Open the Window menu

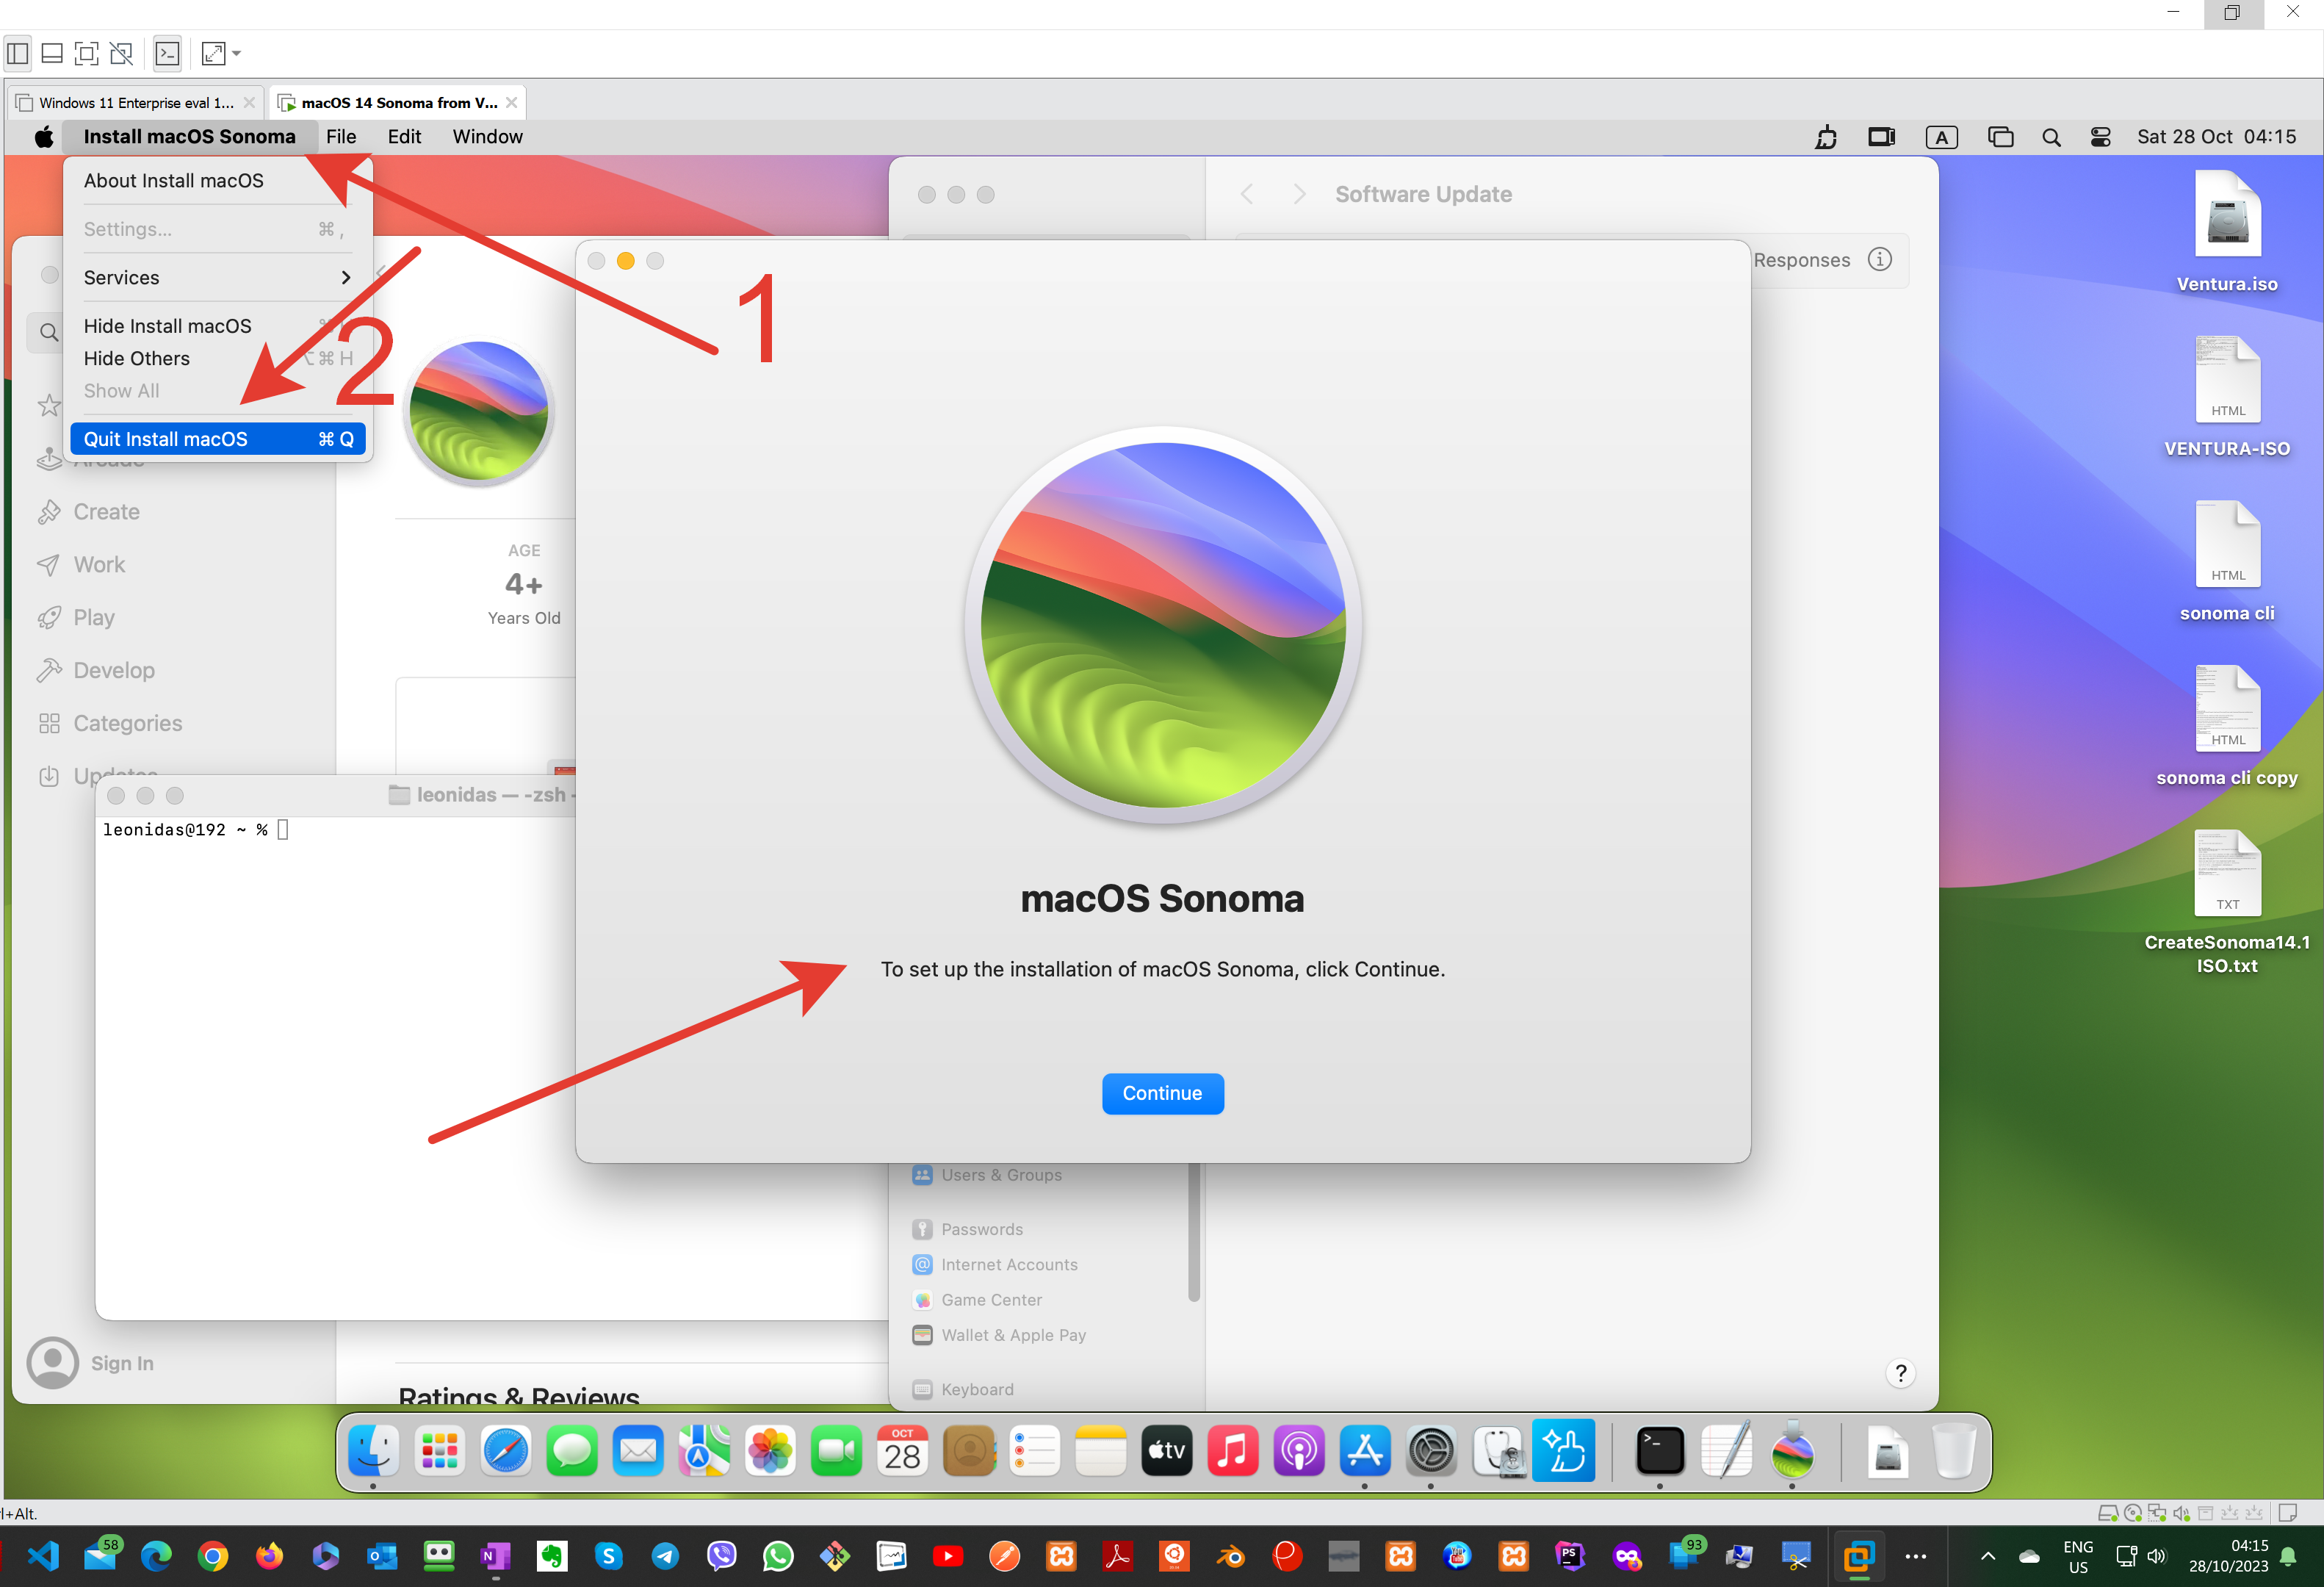coord(487,137)
